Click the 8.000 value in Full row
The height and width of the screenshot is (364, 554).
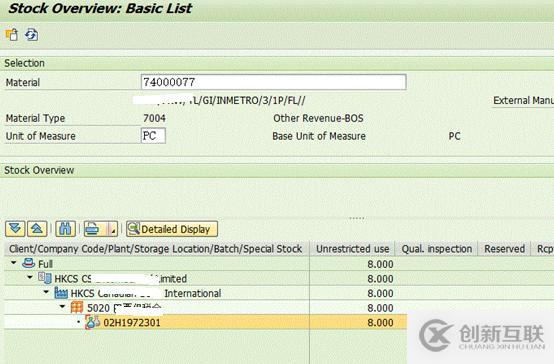coord(380,264)
